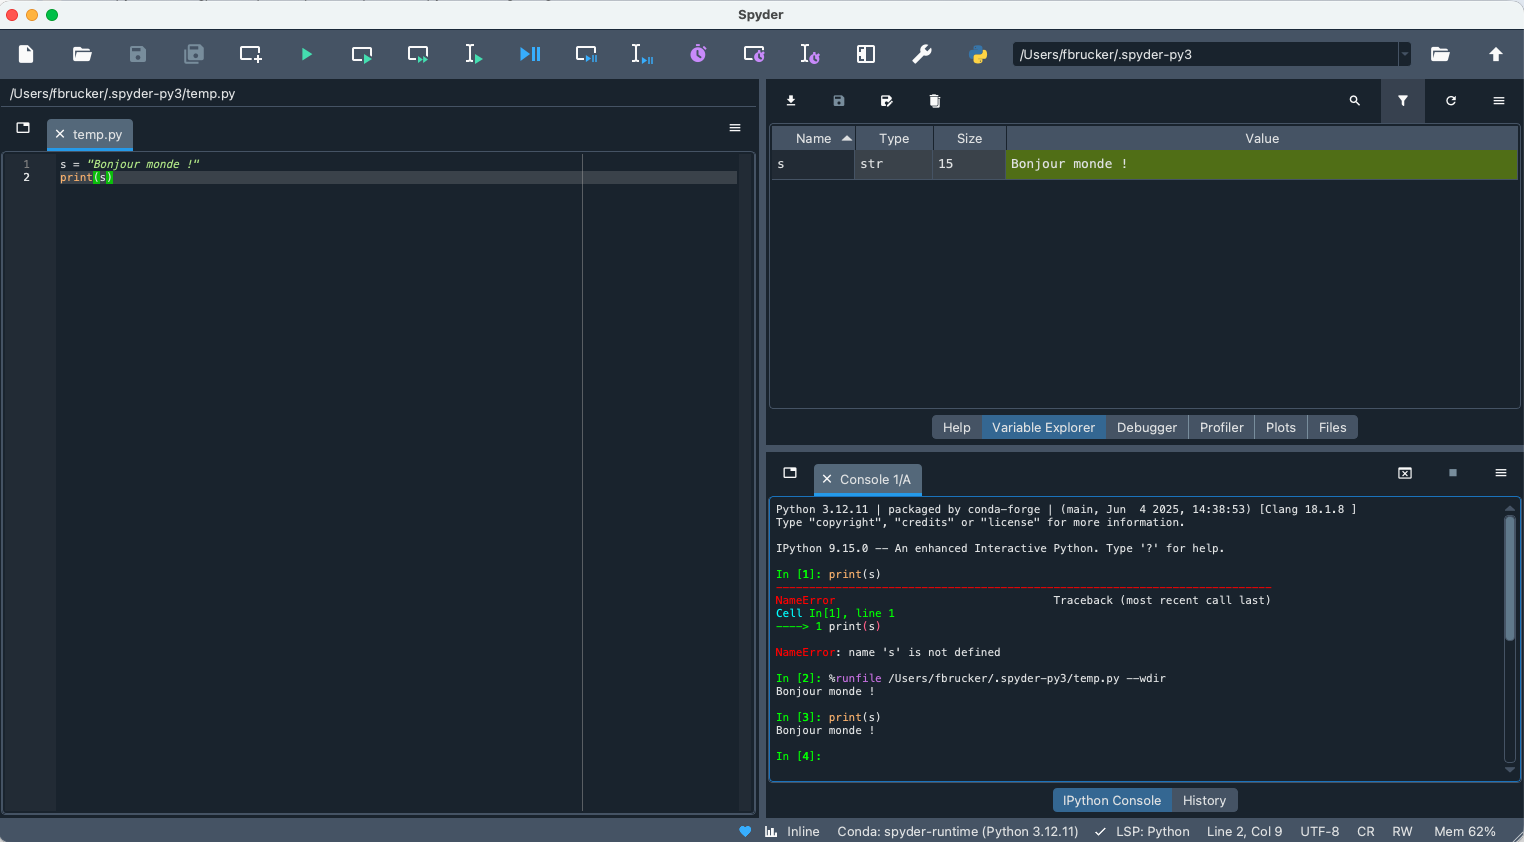This screenshot has height=842, width=1524.
Task: Browse for a working directory
Action: 1440,54
